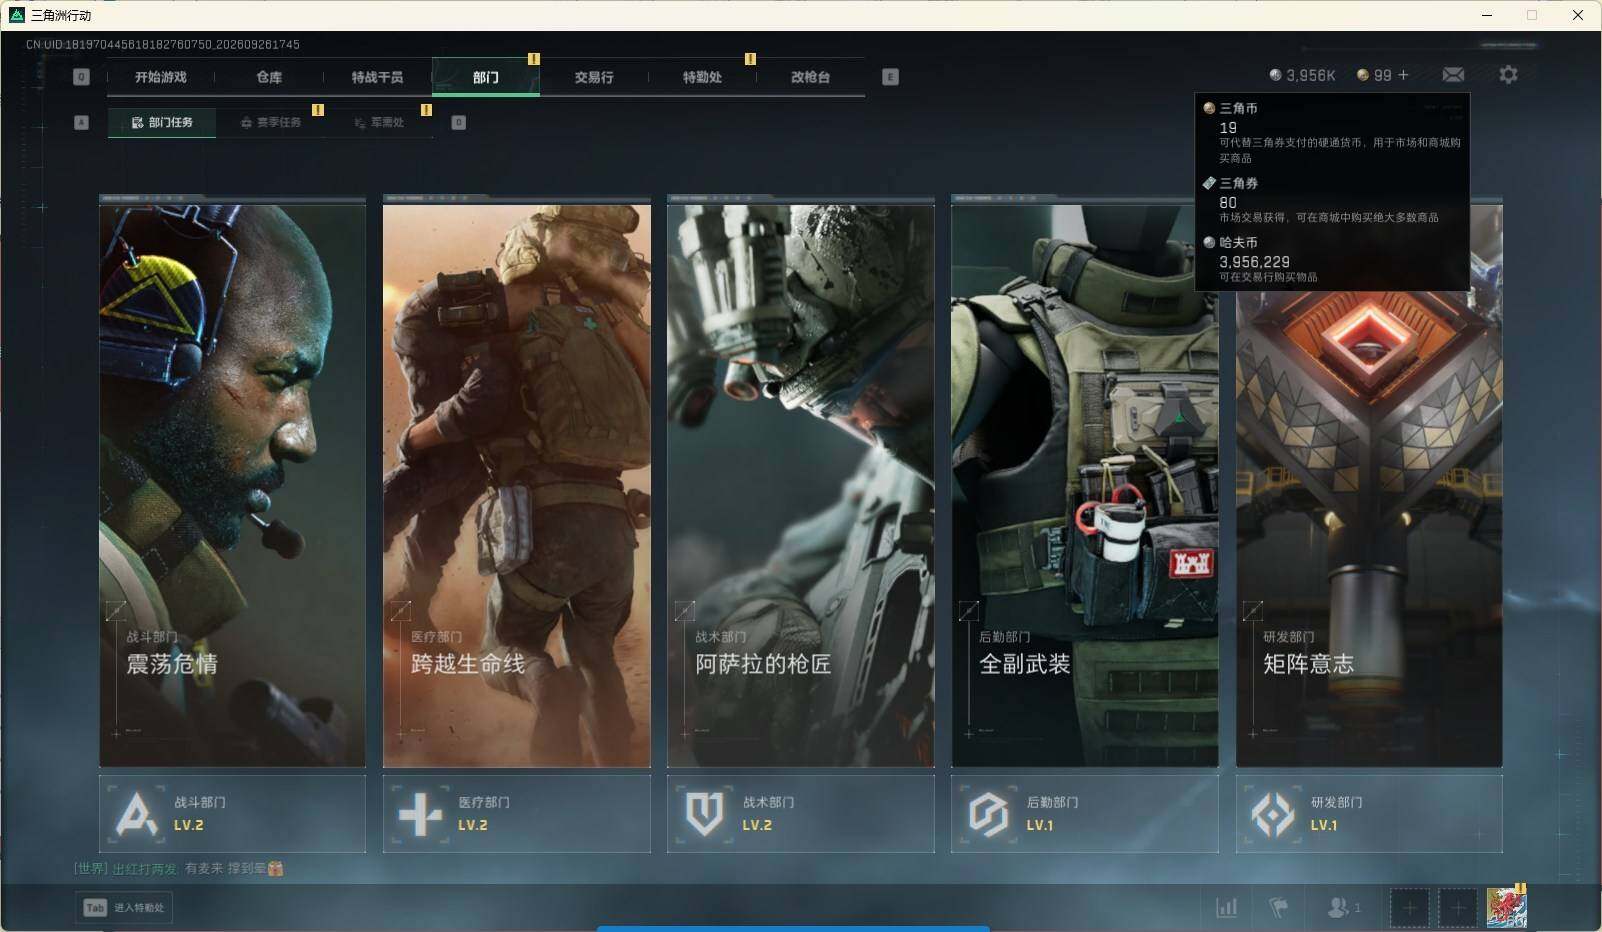Click the second empty squad slot plus
The height and width of the screenshot is (932, 1602).
[x=1458, y=908]
